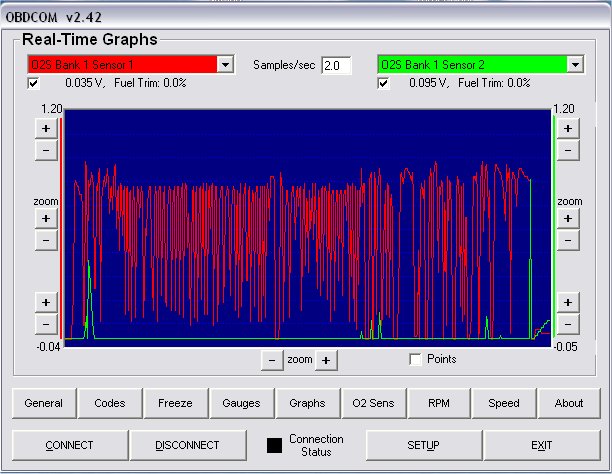Click the plus button beside left axis 1.20 maximum

pos(45,128)
